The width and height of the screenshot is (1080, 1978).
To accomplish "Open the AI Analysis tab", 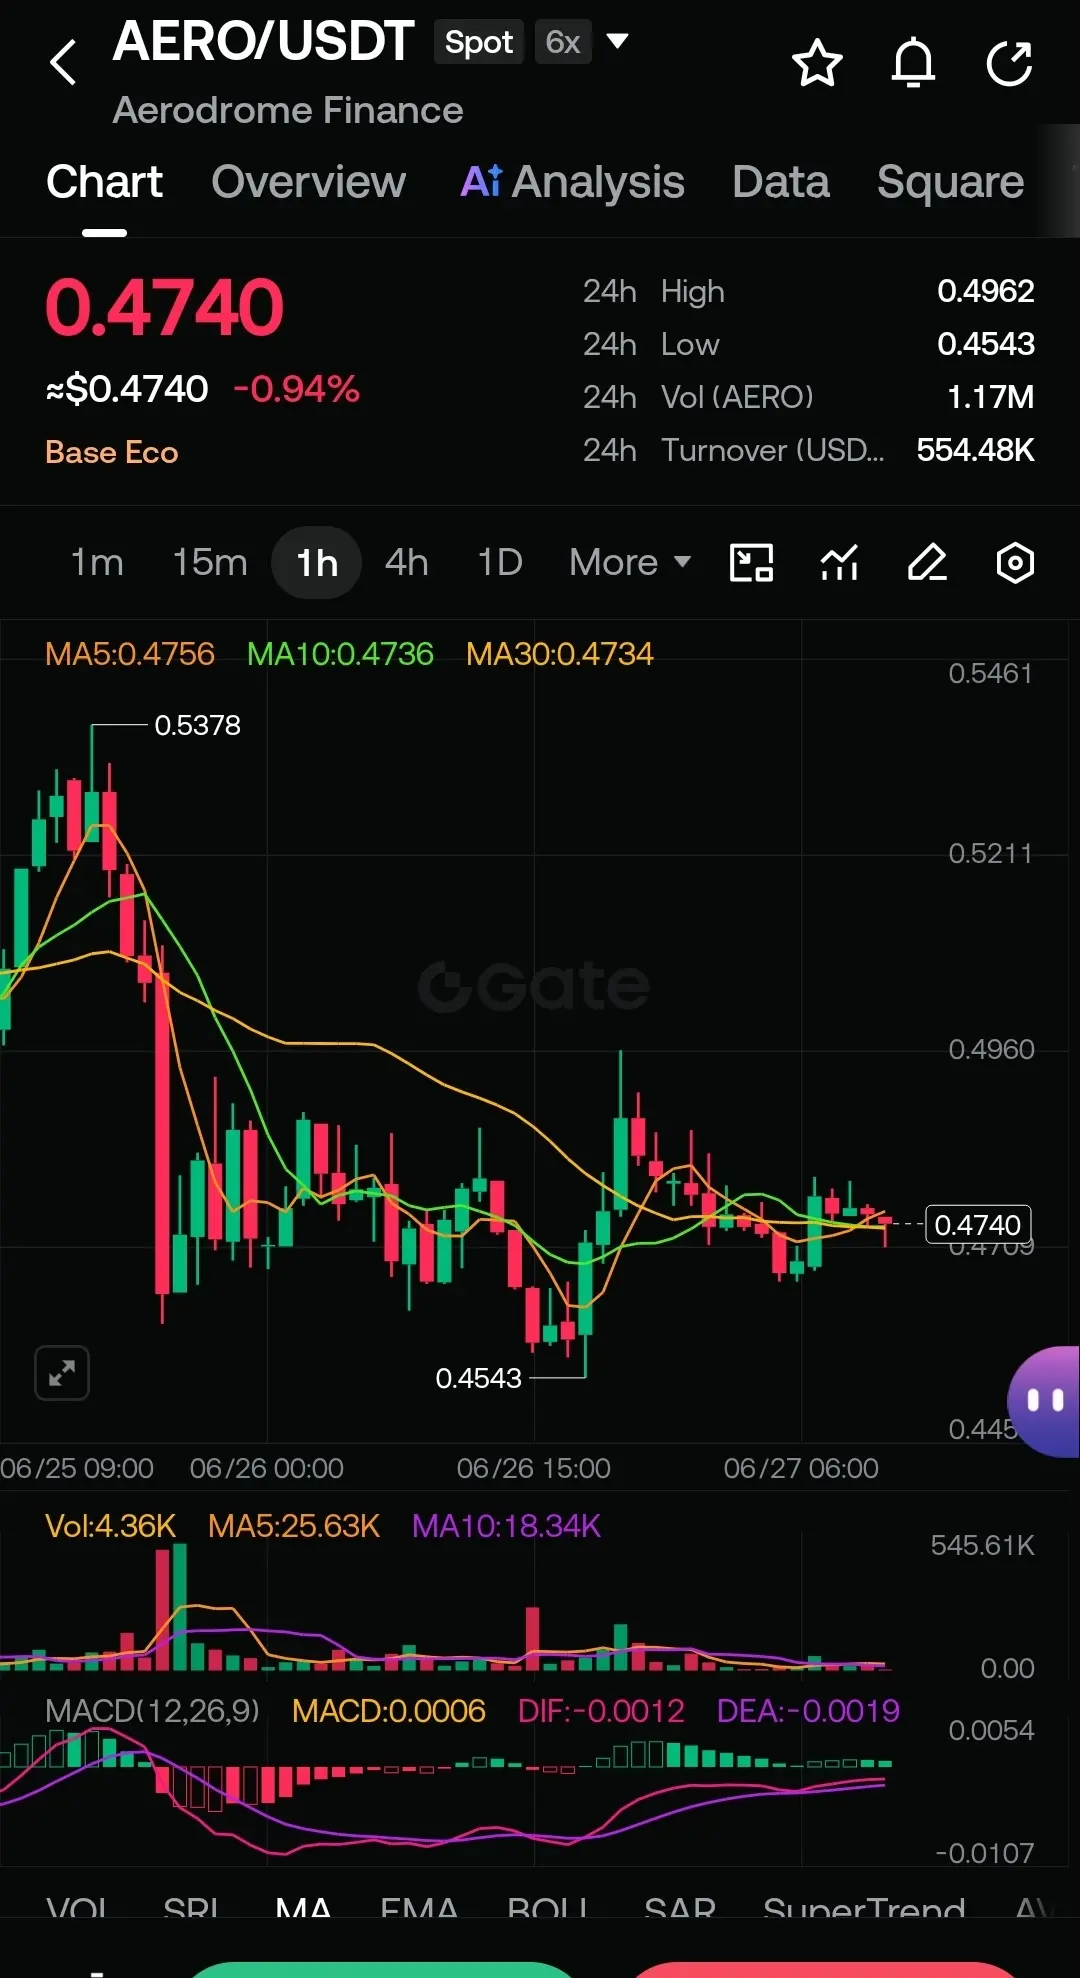I will [572, 182].
